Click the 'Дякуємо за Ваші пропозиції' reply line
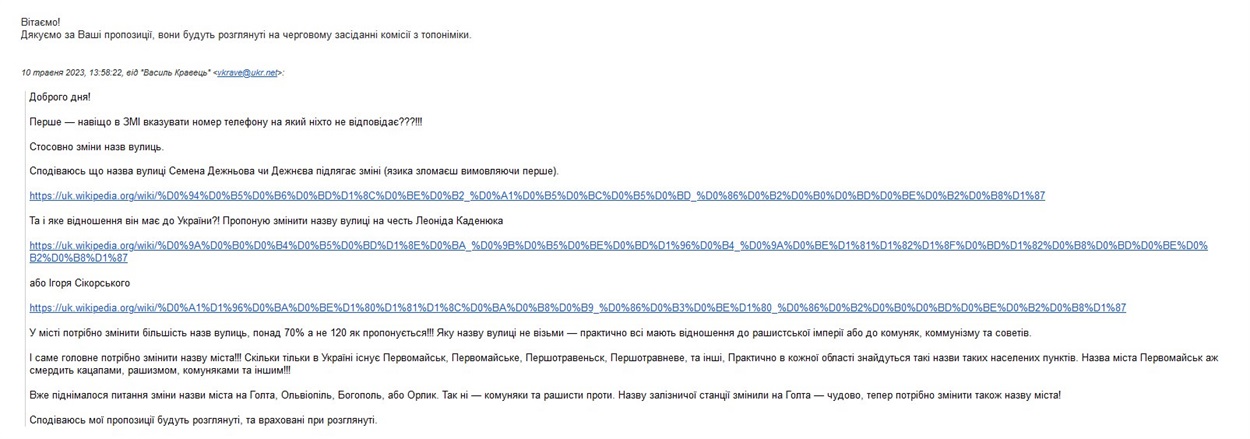Screen dimensions: 1250x439 pyautogui.click(x=246, y=35)
